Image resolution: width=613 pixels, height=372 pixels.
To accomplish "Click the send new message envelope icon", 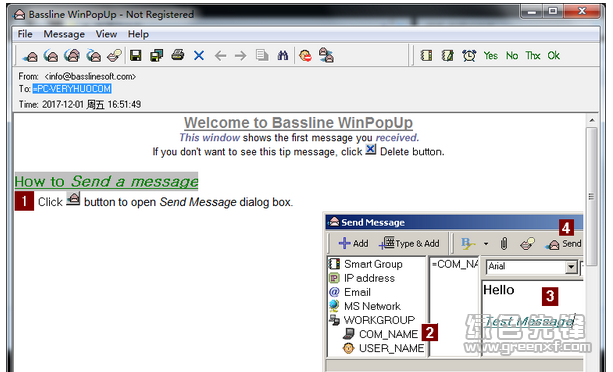I will (30, 56).
